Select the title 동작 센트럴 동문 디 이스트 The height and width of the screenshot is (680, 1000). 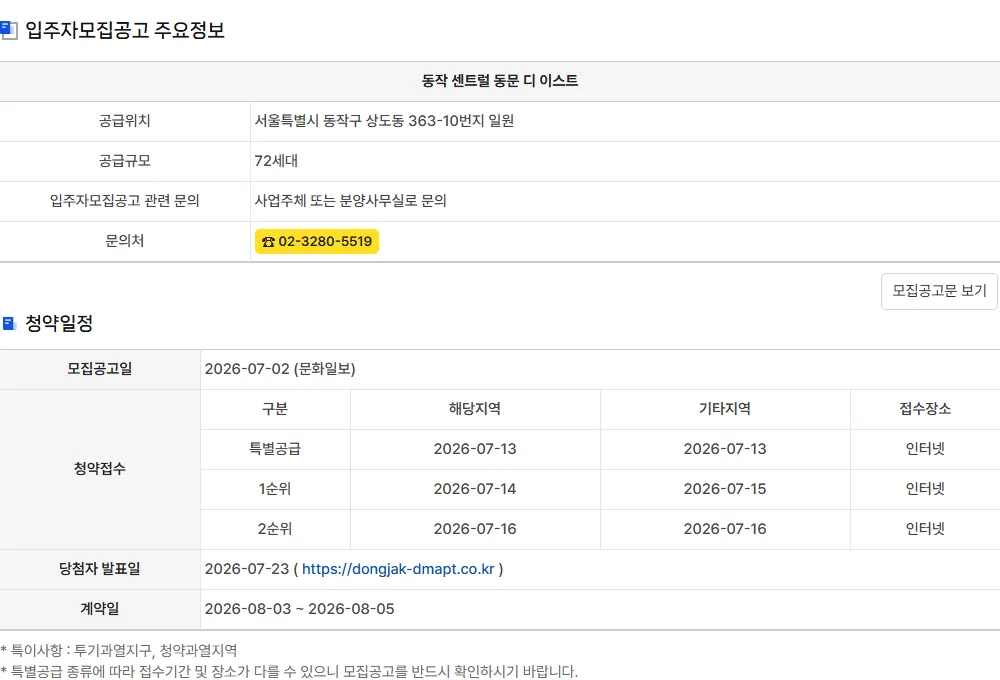coord(500,81)
